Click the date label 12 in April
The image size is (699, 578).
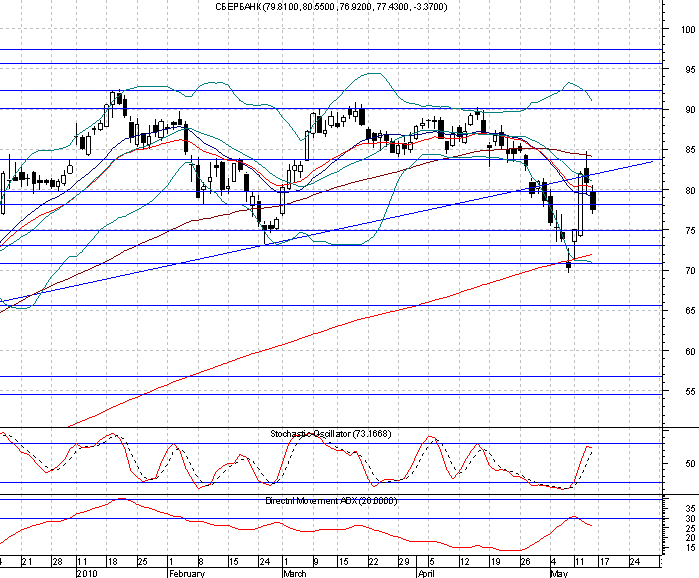point(465,562)
